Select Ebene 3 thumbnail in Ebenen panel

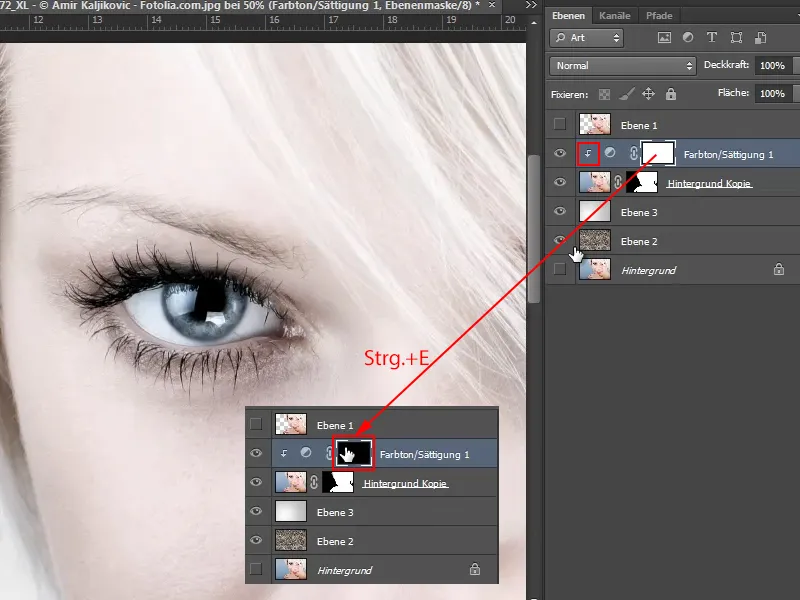coord(595,211)
